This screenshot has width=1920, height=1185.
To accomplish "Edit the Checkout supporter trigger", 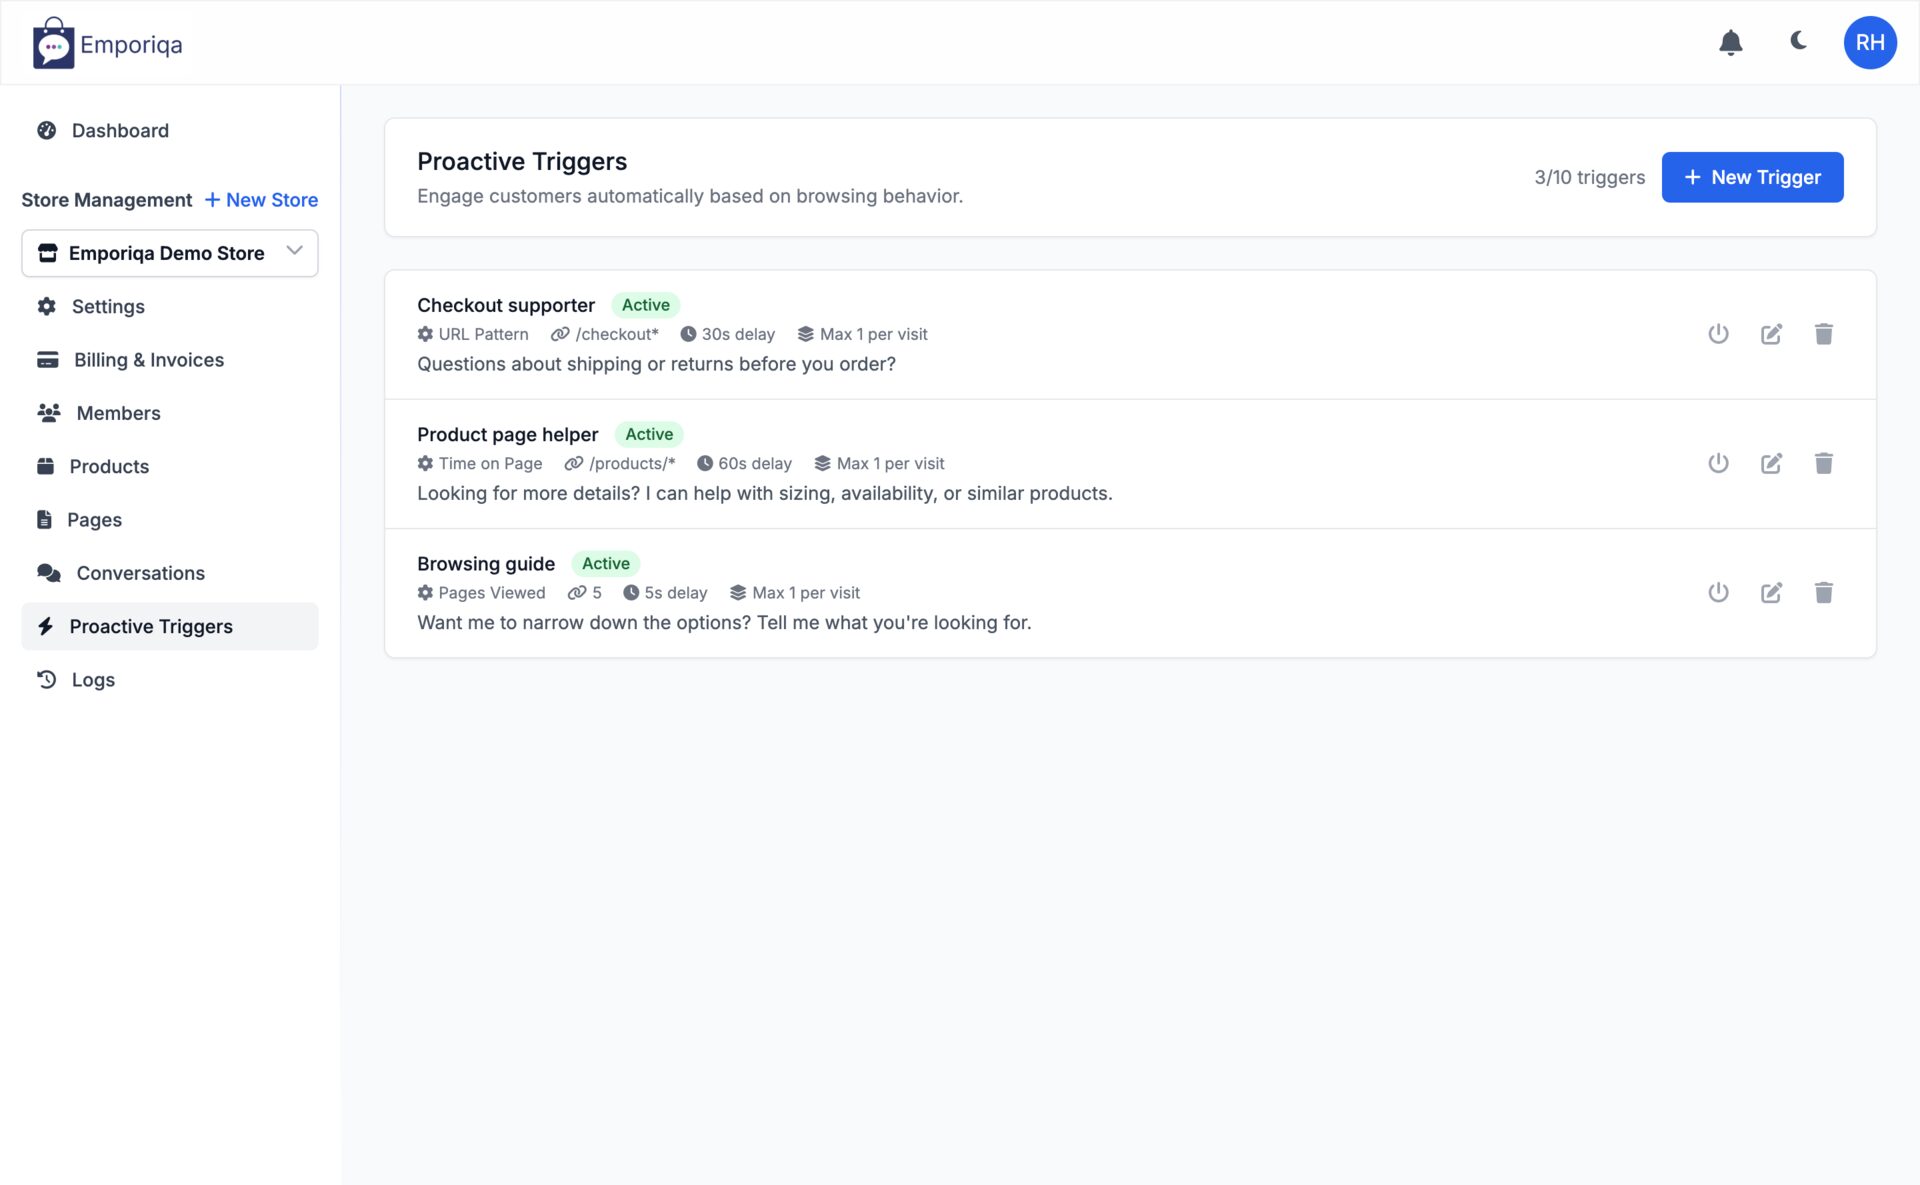I will [x=1771, y=334].
